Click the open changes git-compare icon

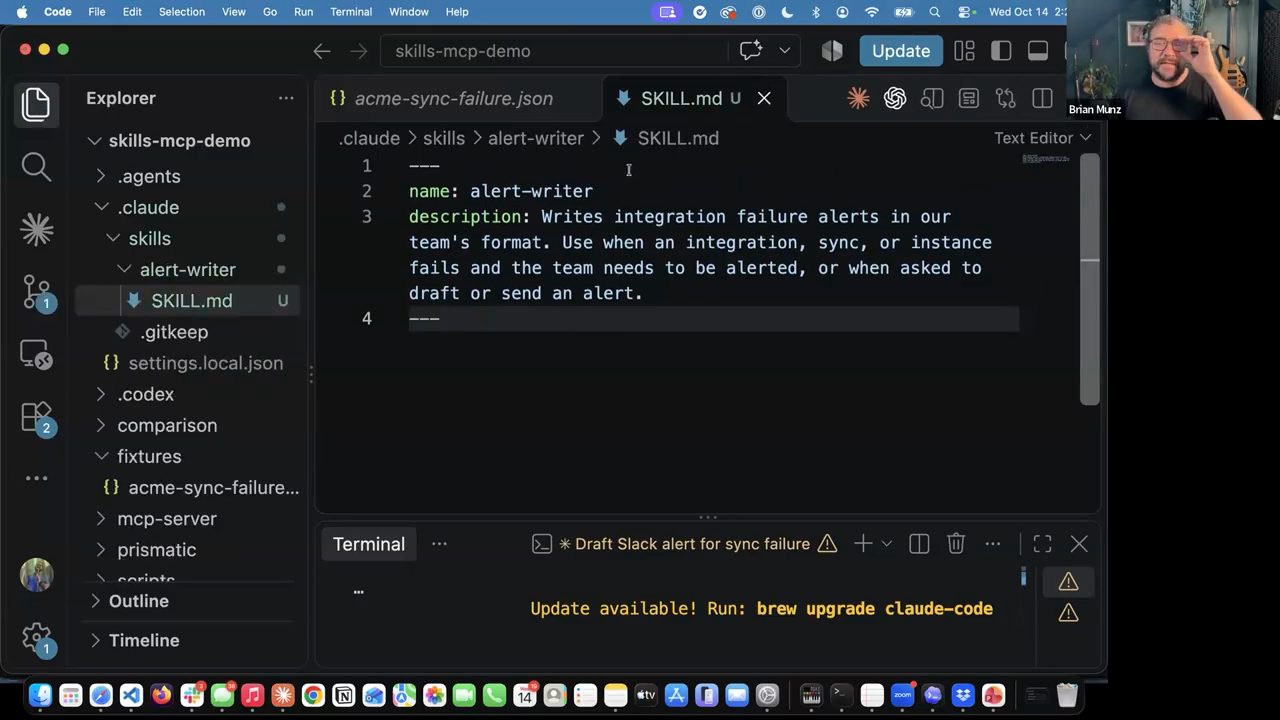tap(1006, 98)
